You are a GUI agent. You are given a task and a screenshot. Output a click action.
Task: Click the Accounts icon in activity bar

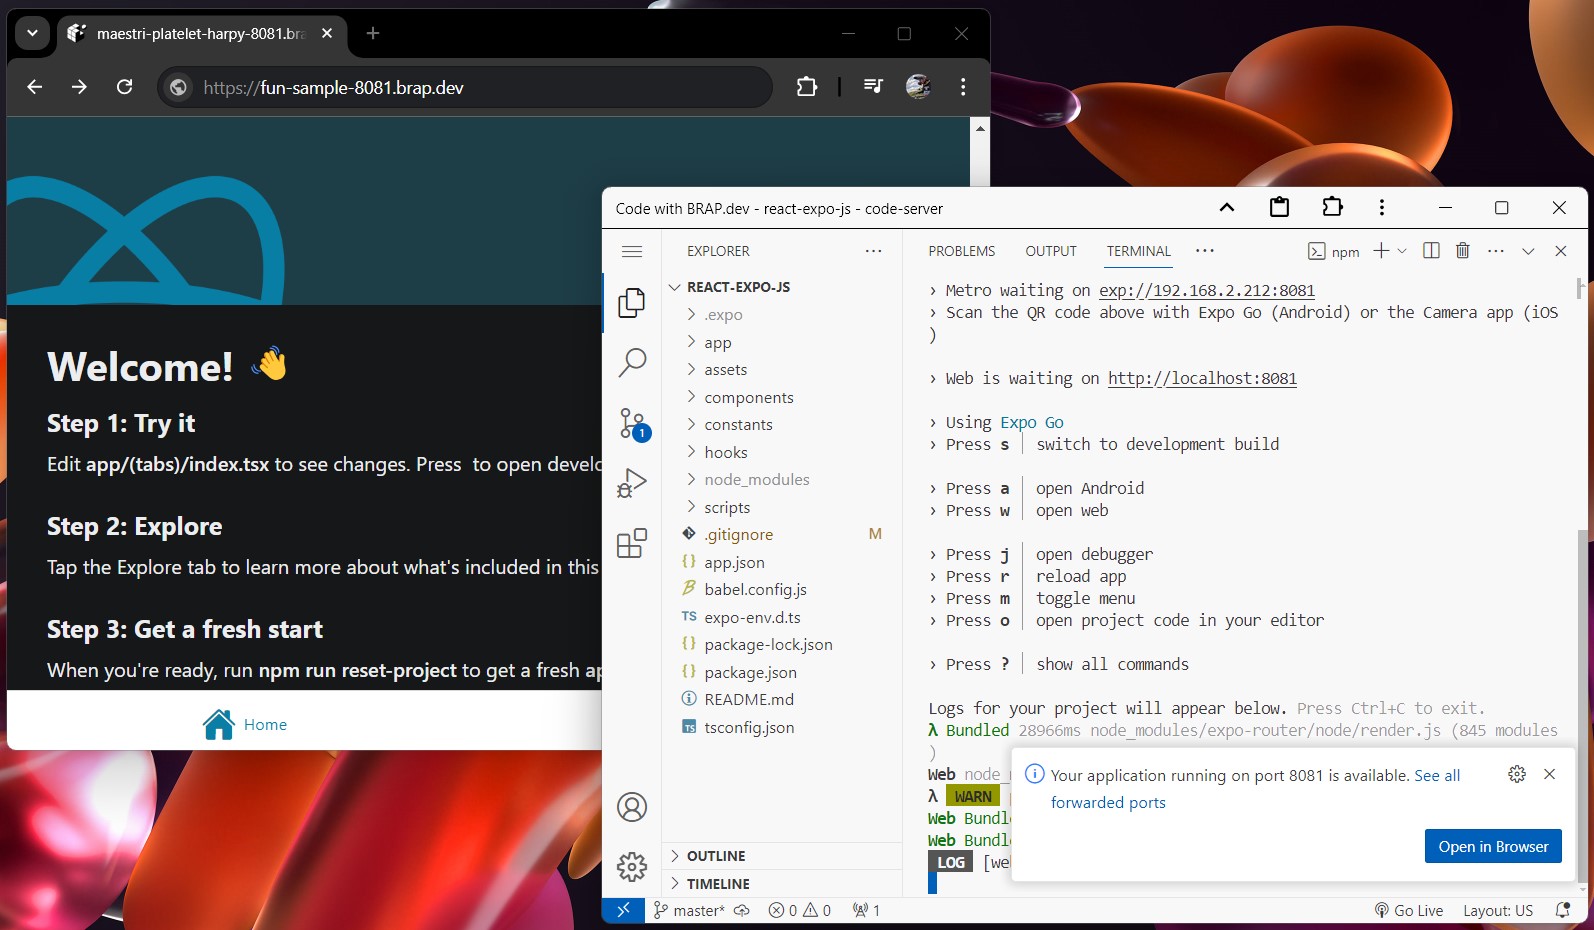632,807
